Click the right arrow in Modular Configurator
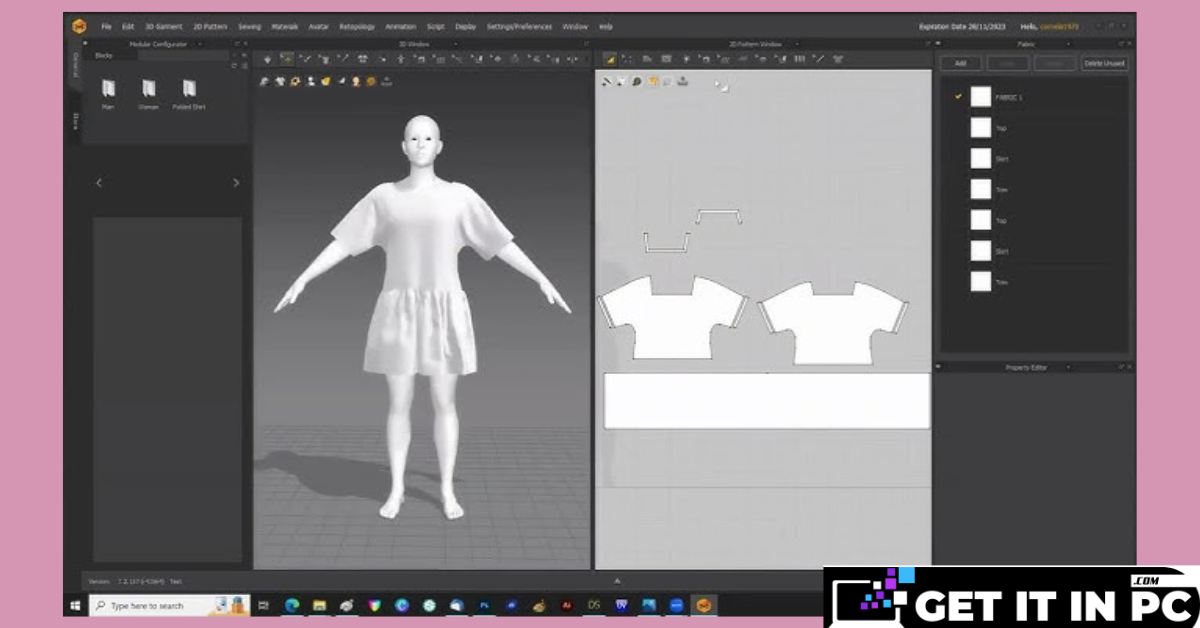 236,183
